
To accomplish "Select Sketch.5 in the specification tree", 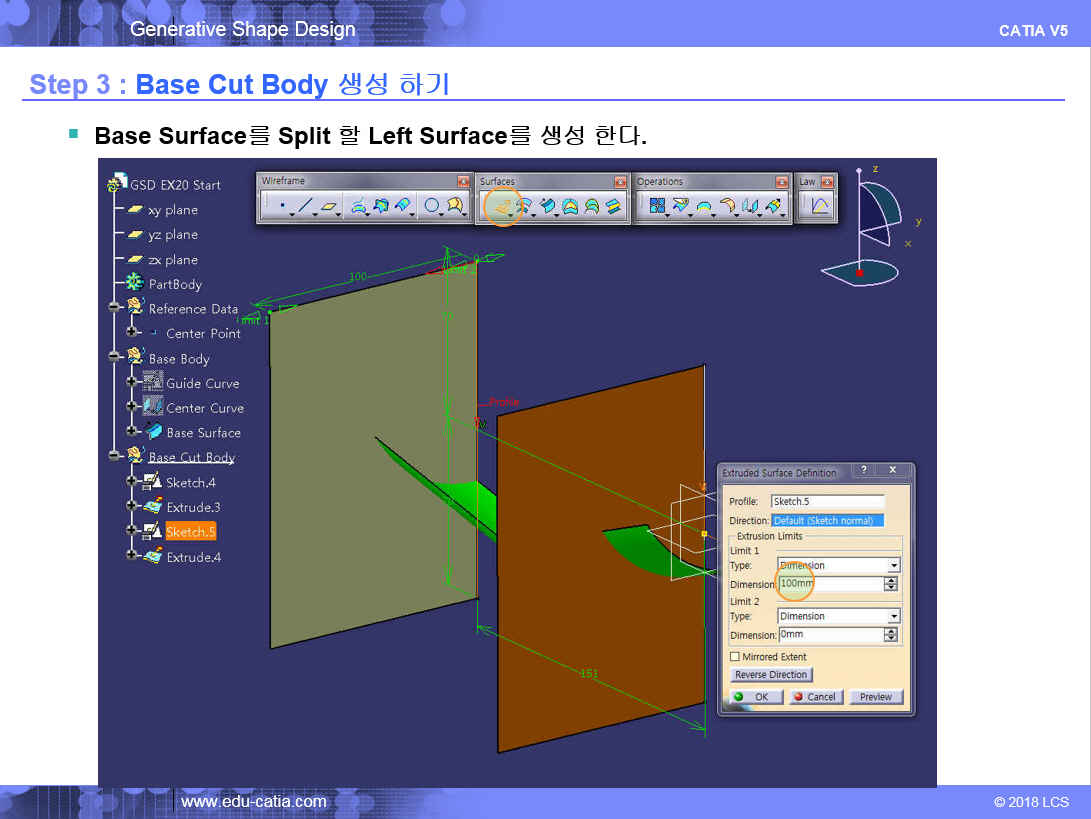I will [190, 532].
